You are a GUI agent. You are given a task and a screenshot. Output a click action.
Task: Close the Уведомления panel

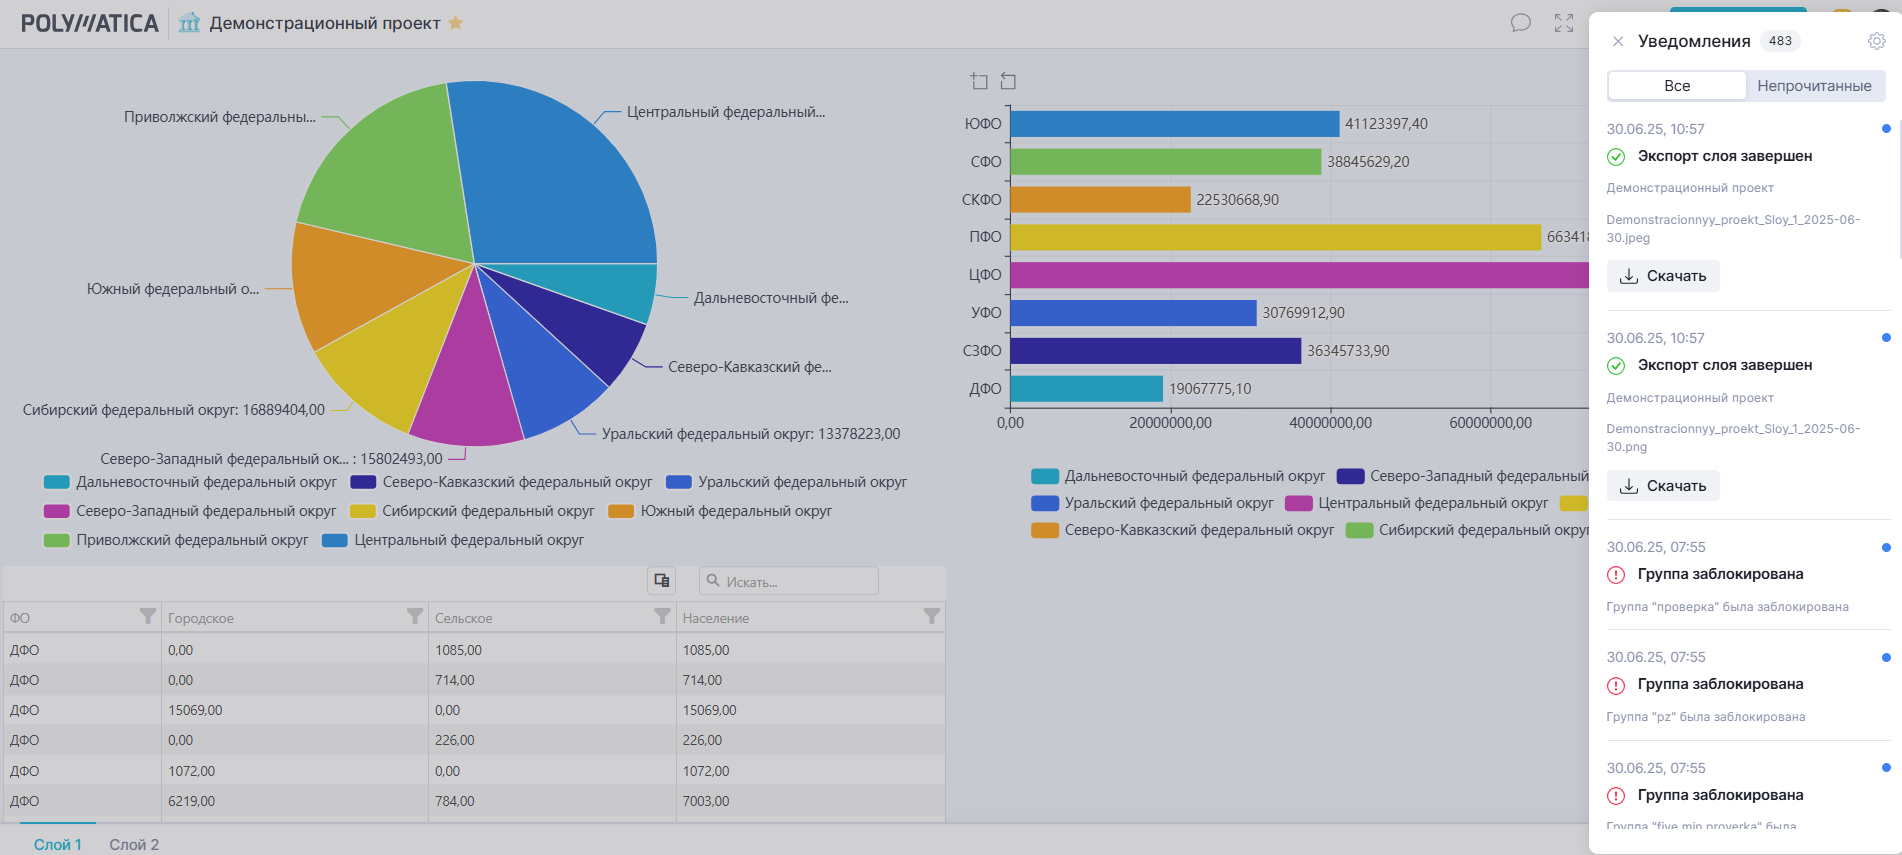(1617, 41)
